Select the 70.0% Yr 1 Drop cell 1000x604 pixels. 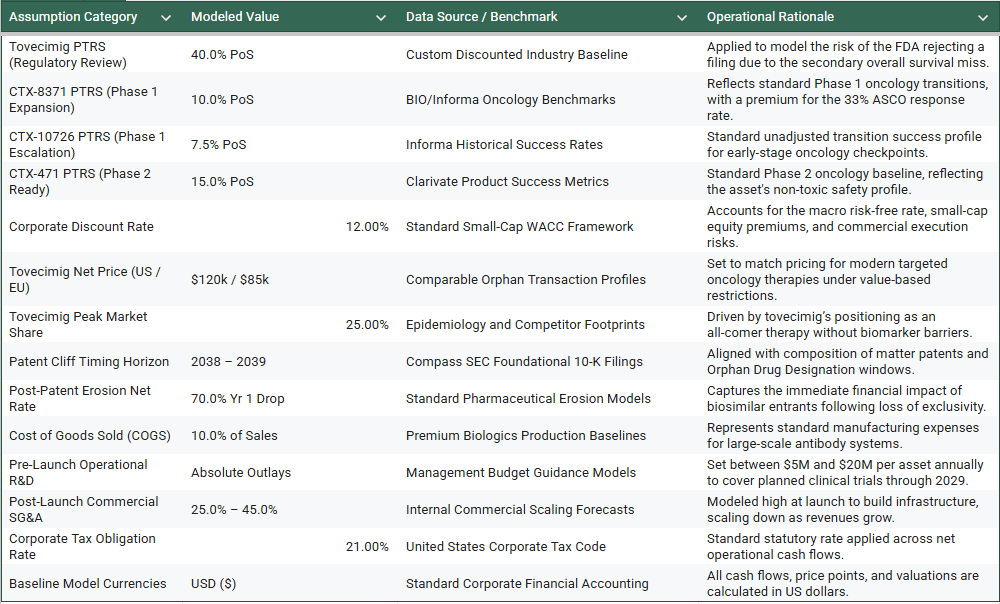pos(290,399)
